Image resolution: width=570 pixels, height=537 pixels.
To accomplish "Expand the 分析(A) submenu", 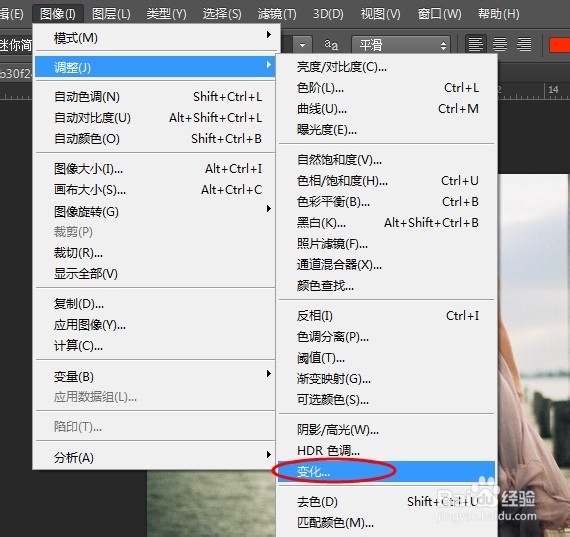I will tap(155, 457).
